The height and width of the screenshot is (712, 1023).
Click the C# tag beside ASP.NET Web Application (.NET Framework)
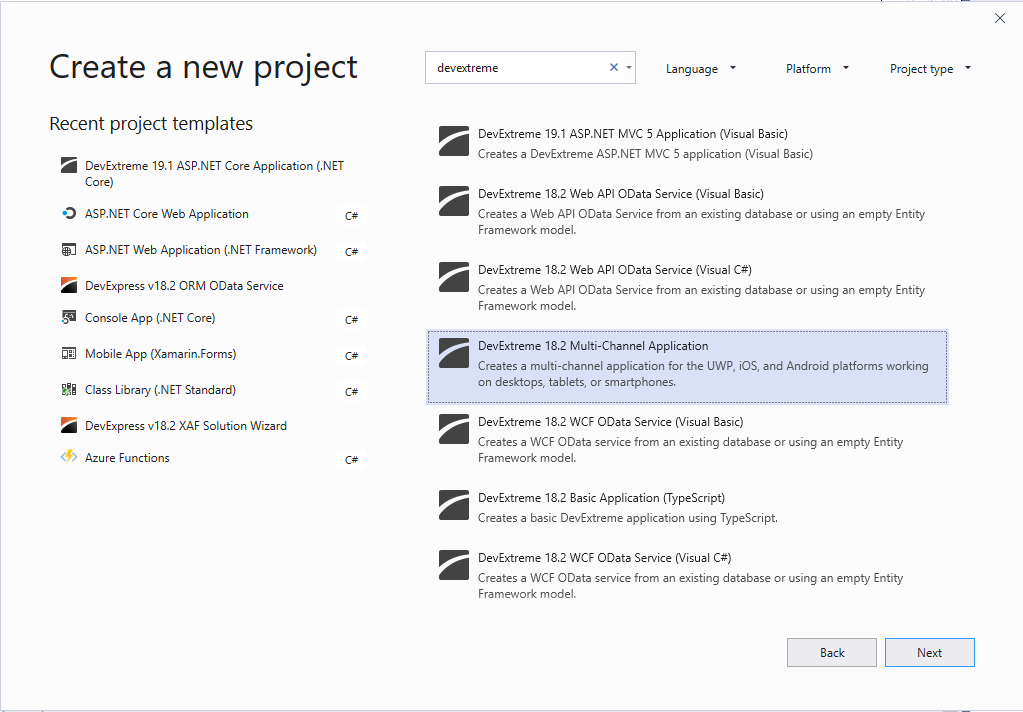pos(352,251)
